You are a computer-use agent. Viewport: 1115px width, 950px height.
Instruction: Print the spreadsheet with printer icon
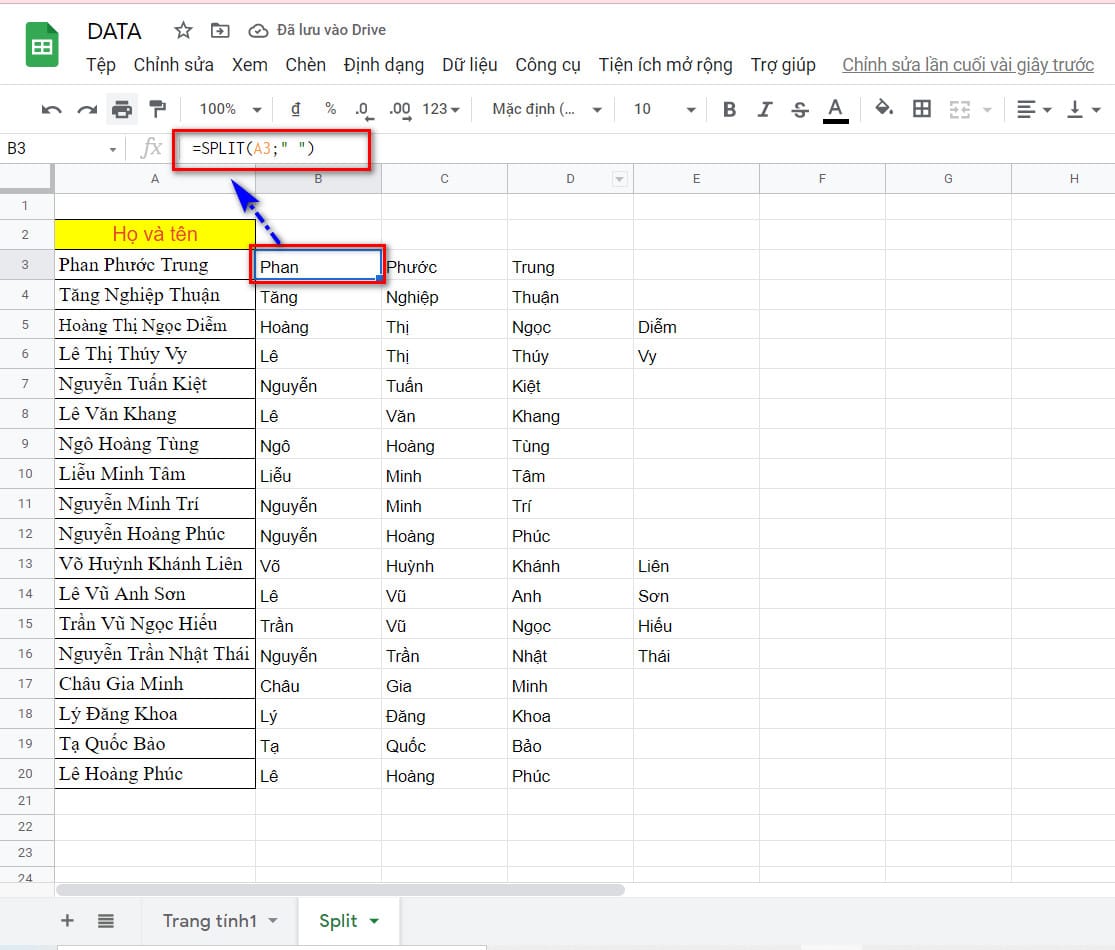[122, 109]
